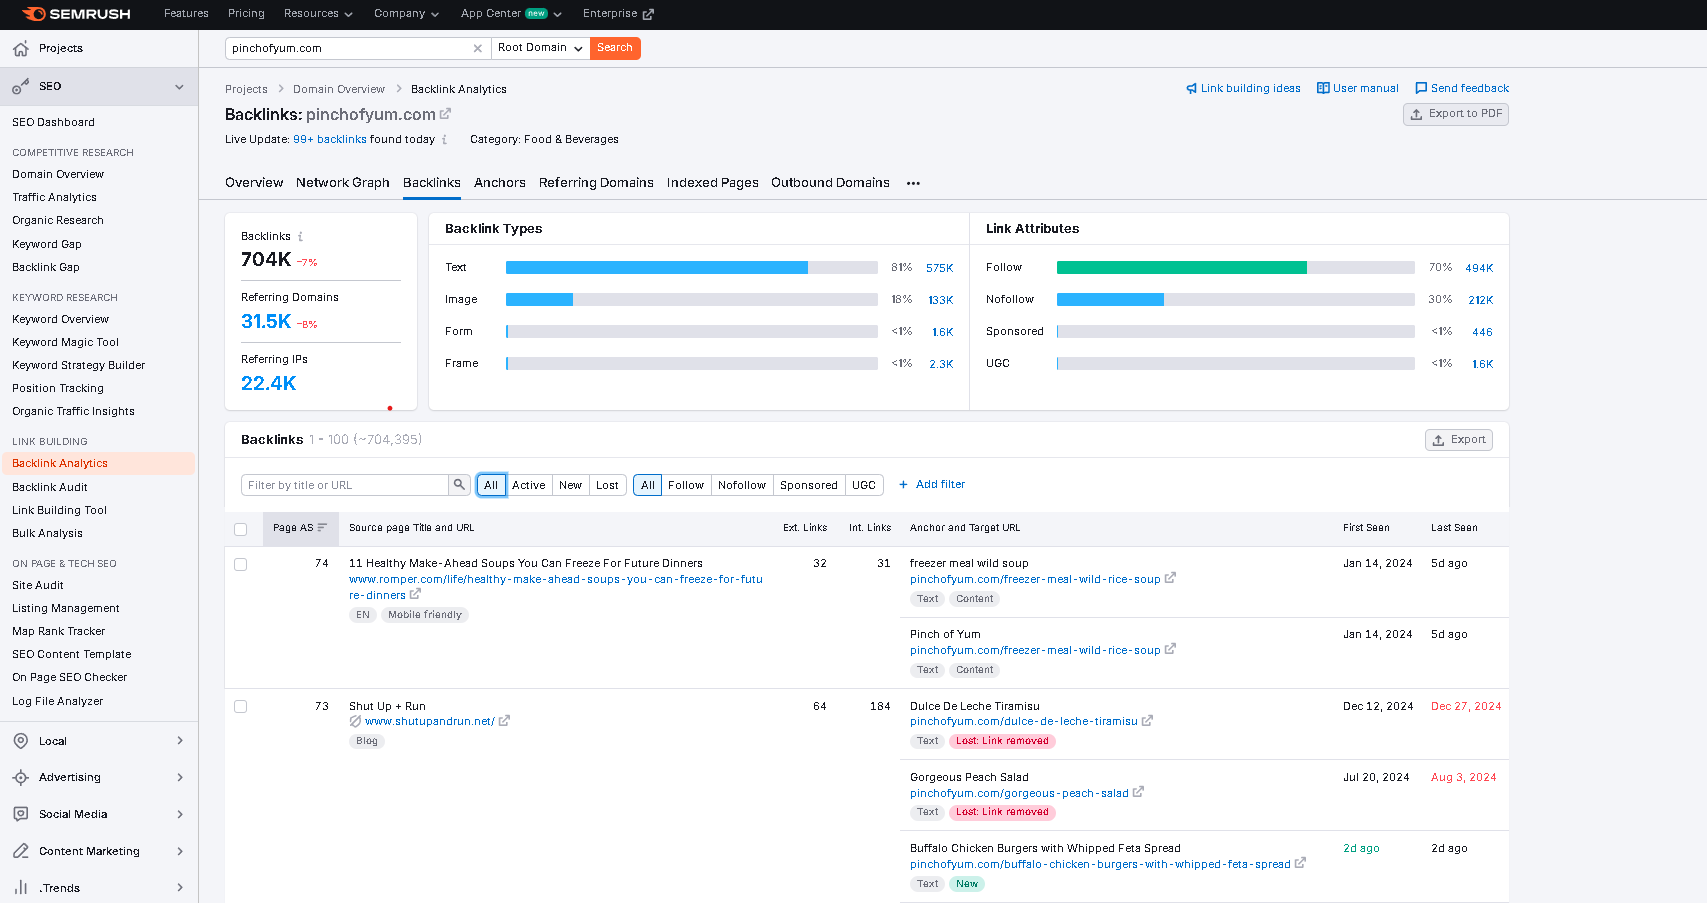This screenshot has width=1707, height=903.
Task: Click the Content Marketing pencil icon
Action: pyautogui.click(x=20, y=851)
